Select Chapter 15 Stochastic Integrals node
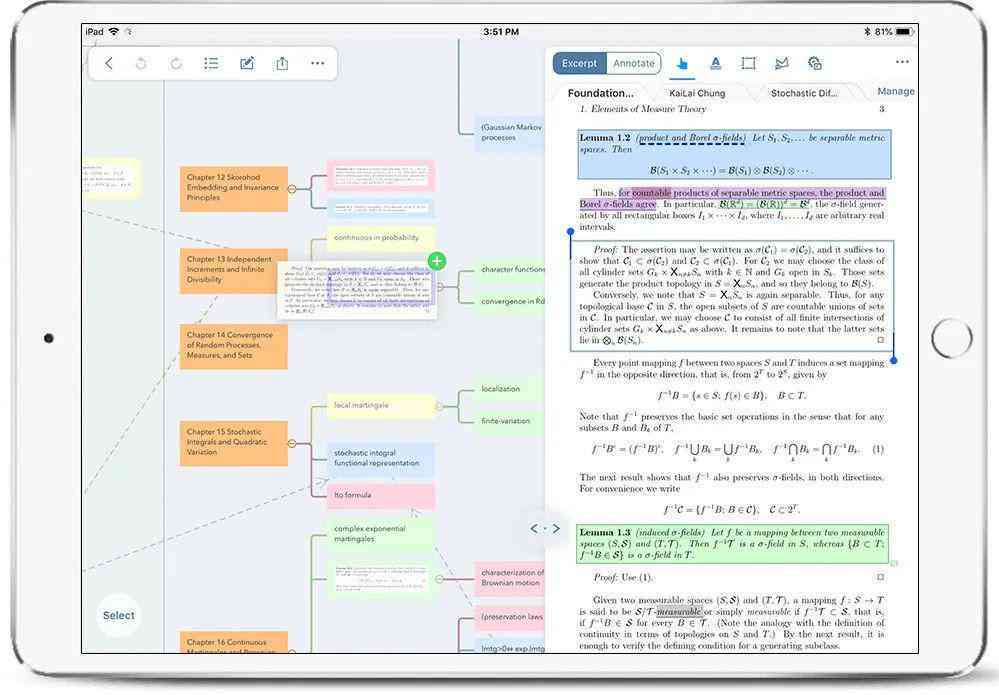 tap(233, 443)
